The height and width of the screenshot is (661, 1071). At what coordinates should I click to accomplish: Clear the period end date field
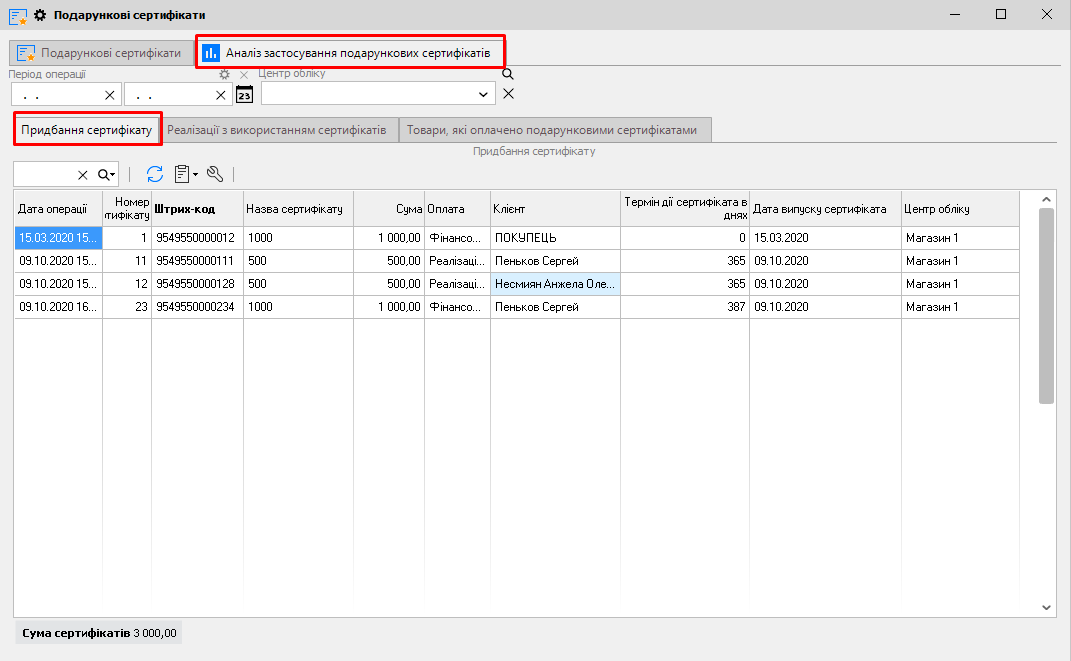click(221, 95)
